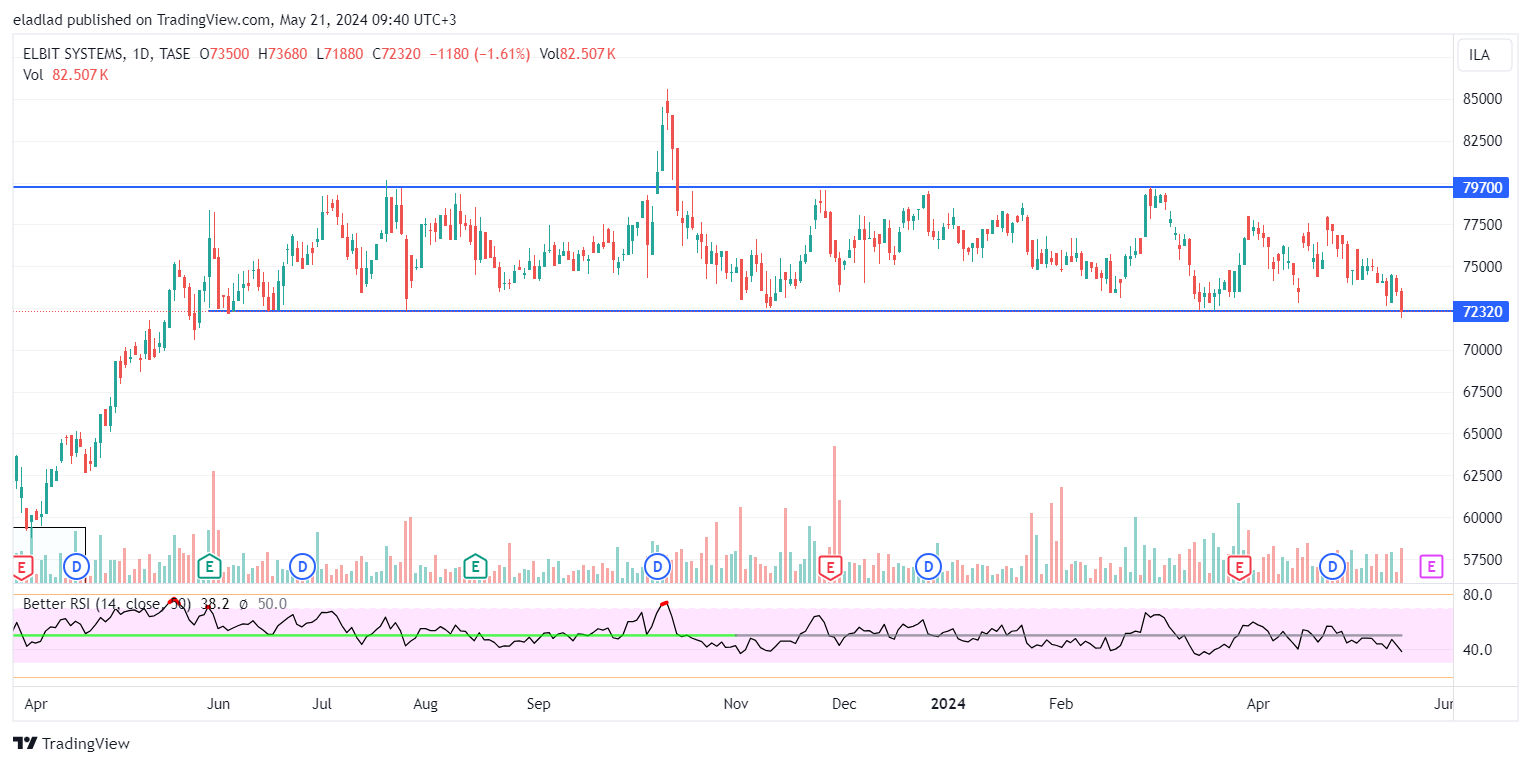The image size is (1531, 765).
Task: Click the red earnings marker at chart's left edge
Action: [22, 567]
